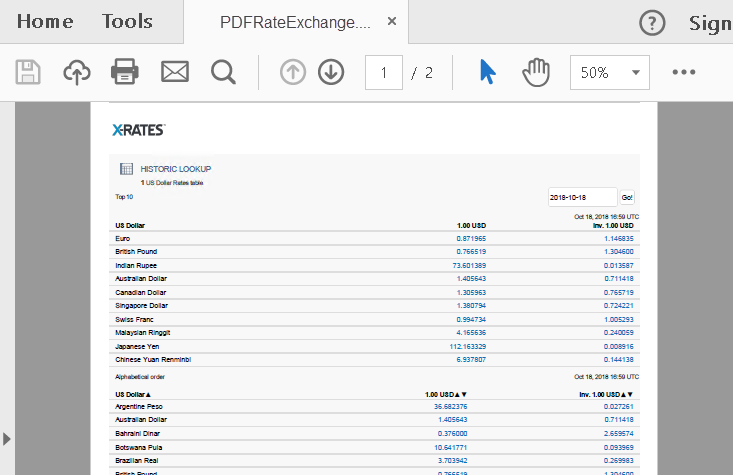
Task: Go to previous page arrow
Action: coord(293,72)
